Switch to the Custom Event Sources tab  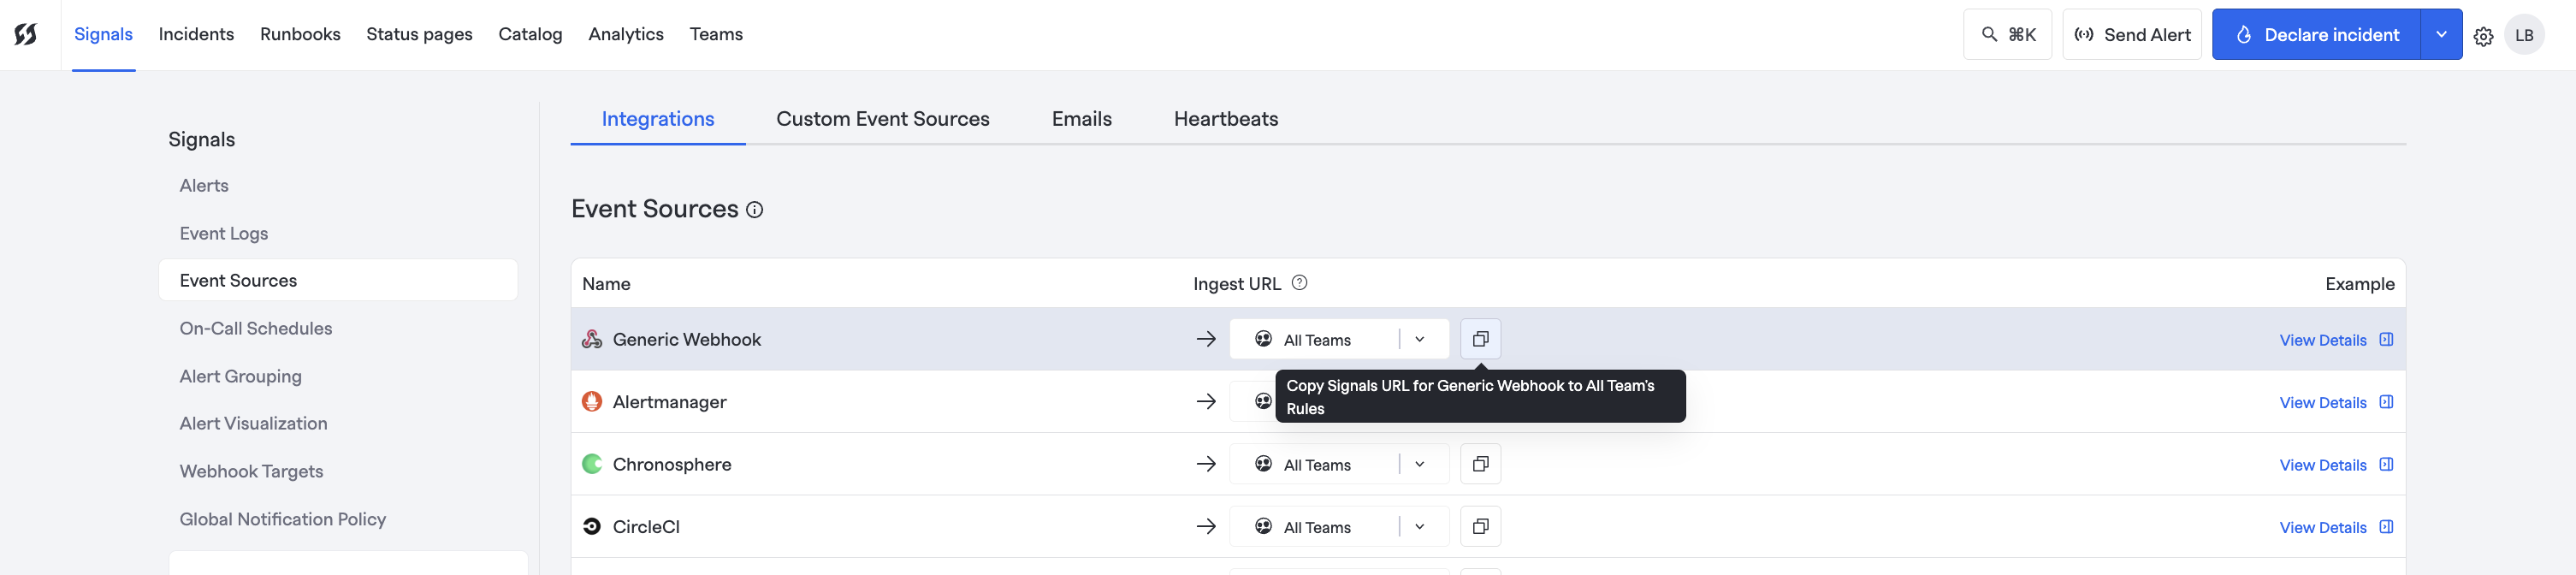tap(882, 119)
